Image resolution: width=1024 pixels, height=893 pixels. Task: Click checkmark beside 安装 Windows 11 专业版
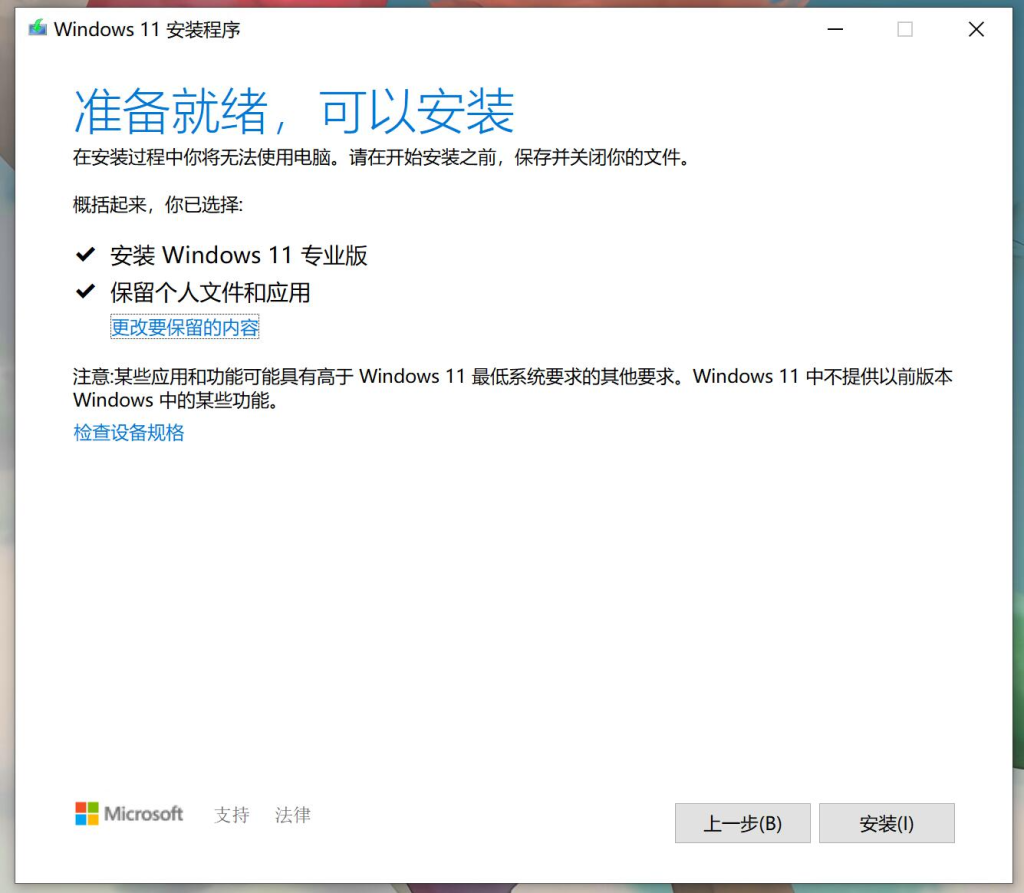(86, 255)
